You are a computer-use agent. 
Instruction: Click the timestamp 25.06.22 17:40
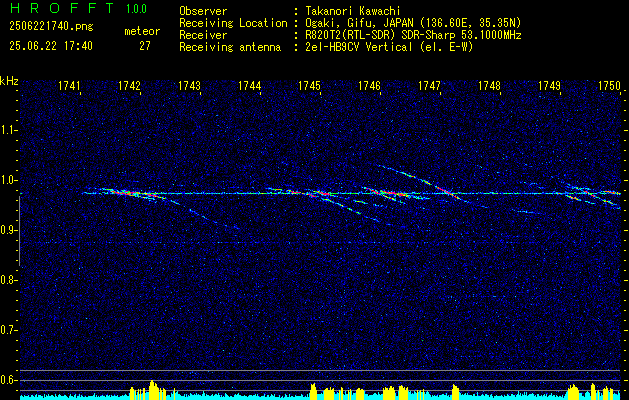tap(51, 46)
